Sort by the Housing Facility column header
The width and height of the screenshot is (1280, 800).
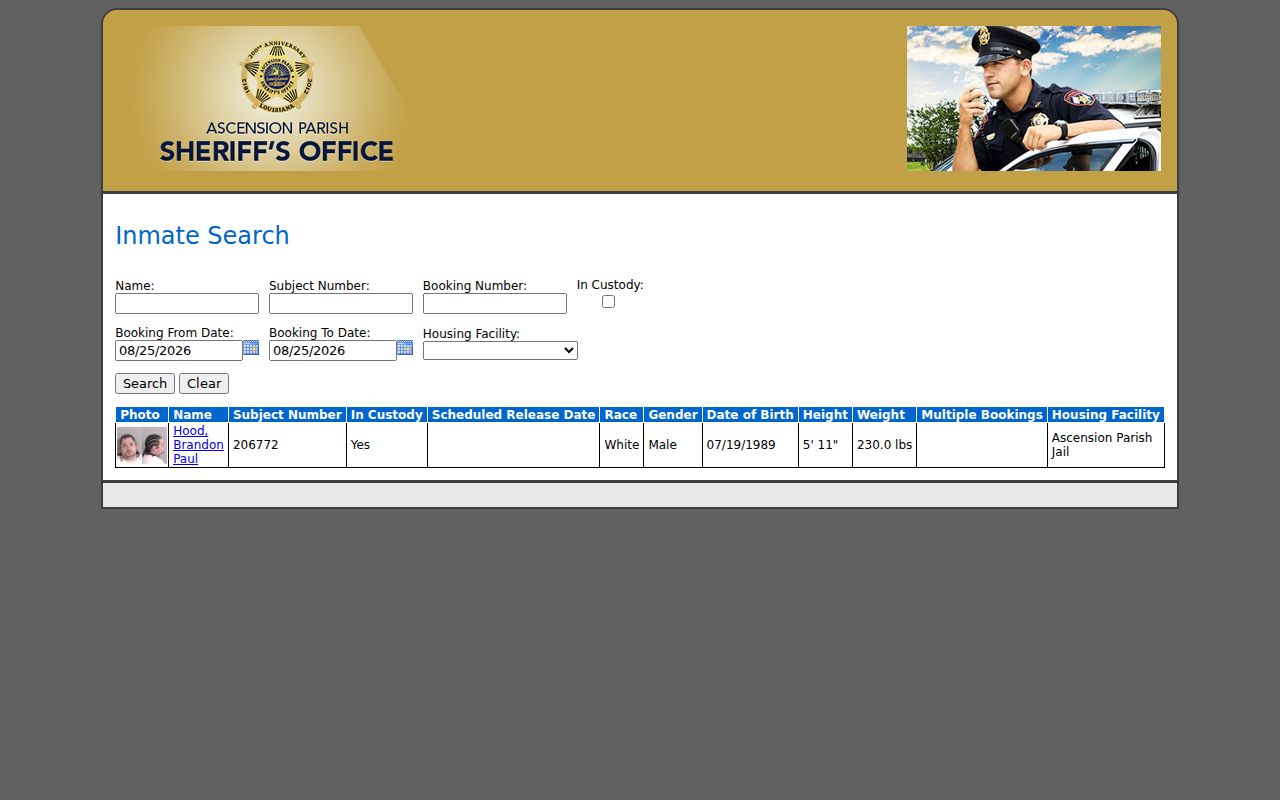point(1106,415)
